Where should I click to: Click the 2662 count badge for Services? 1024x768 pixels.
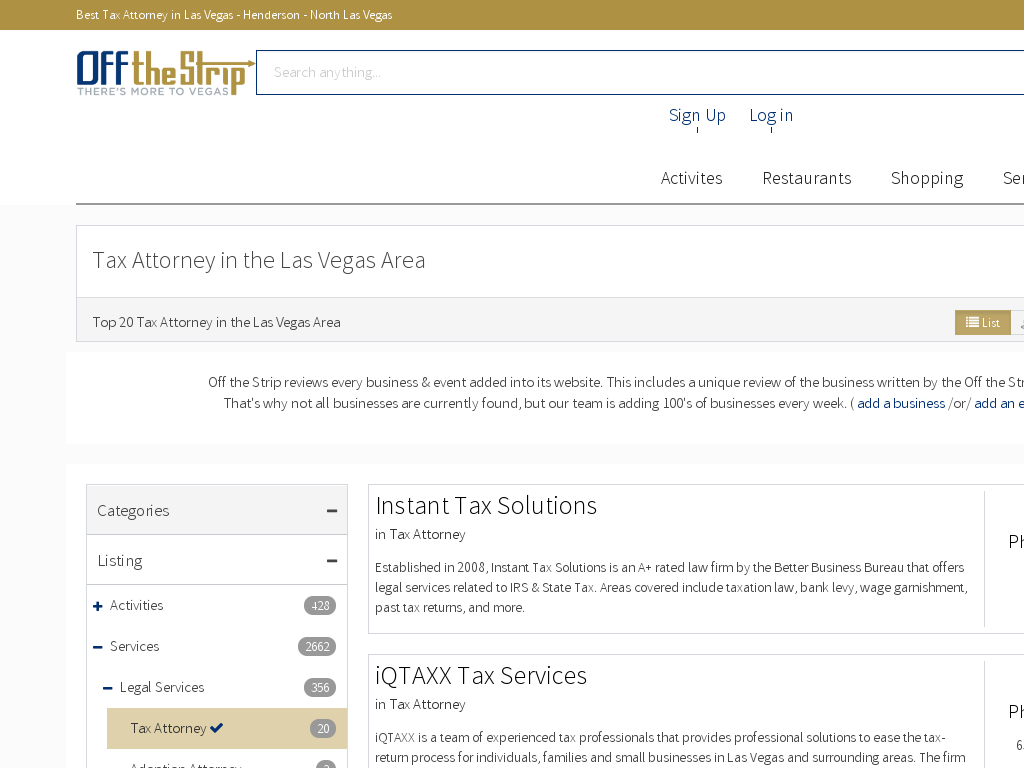[x=317, y=647]
